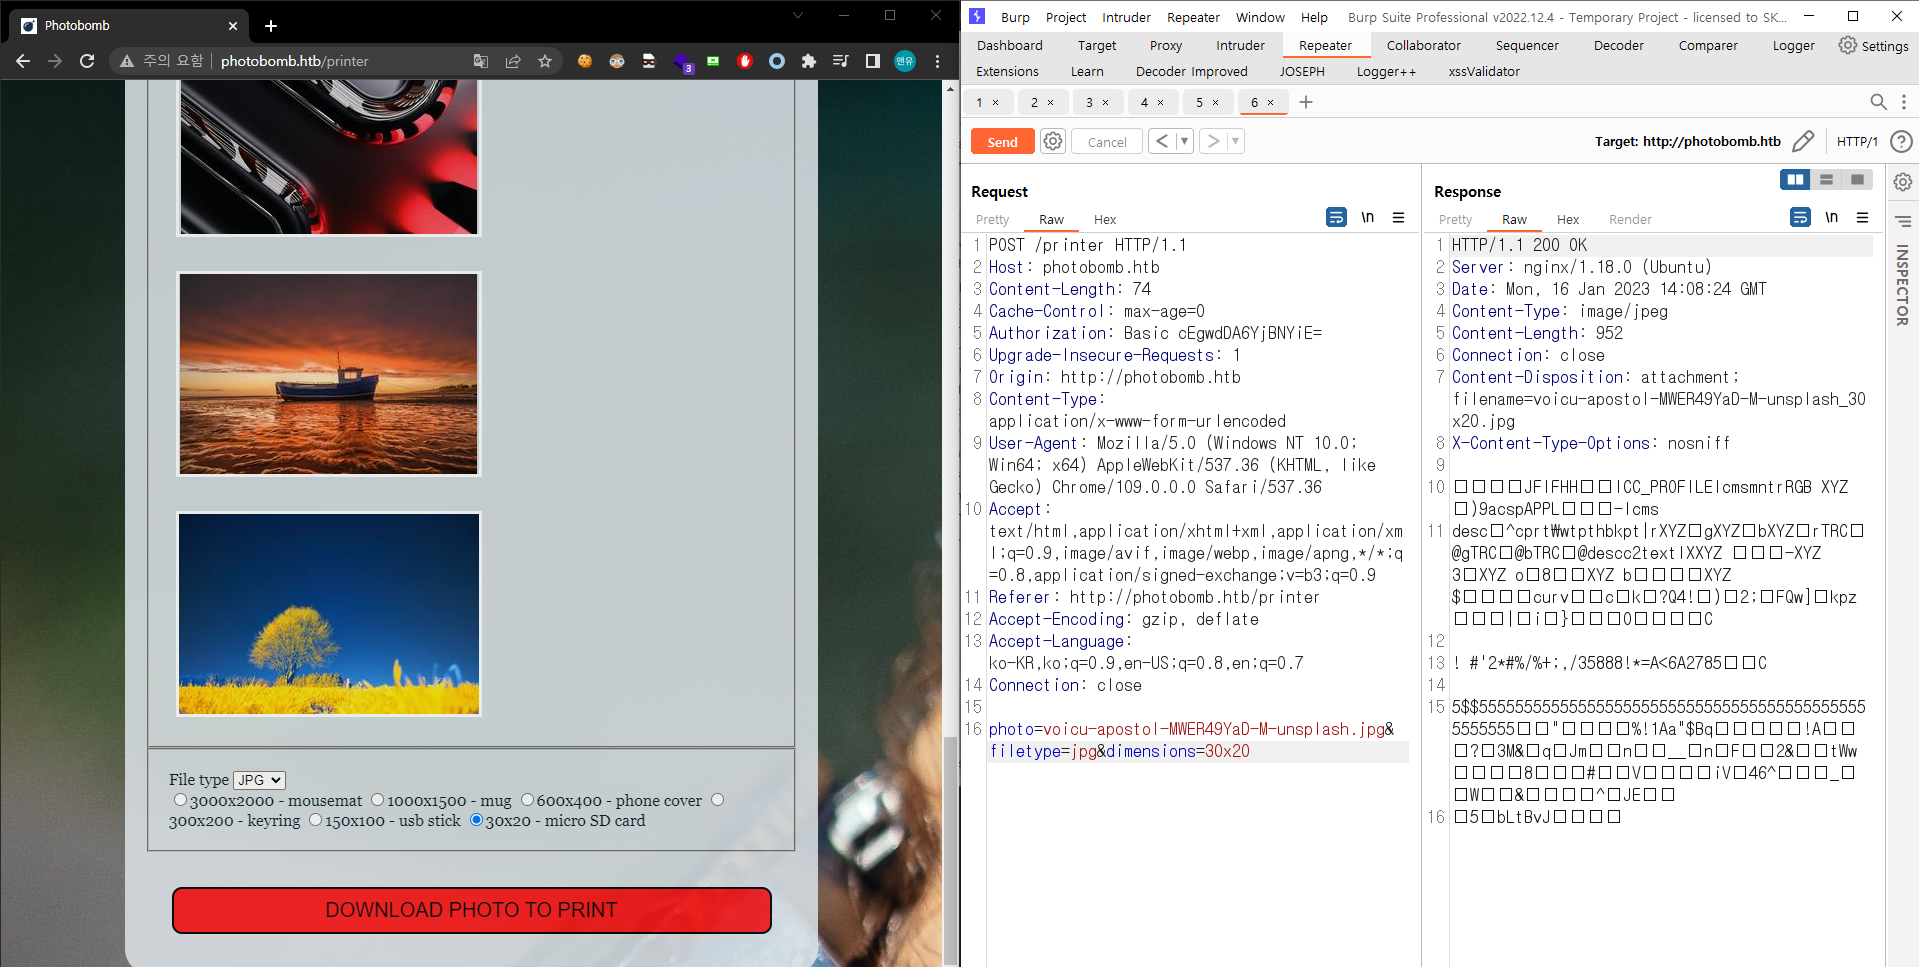Open history dropdown next to back arrow
Image resolution: width=1919 pixels, height=967 pixels.
click(x=1184, y=141)
